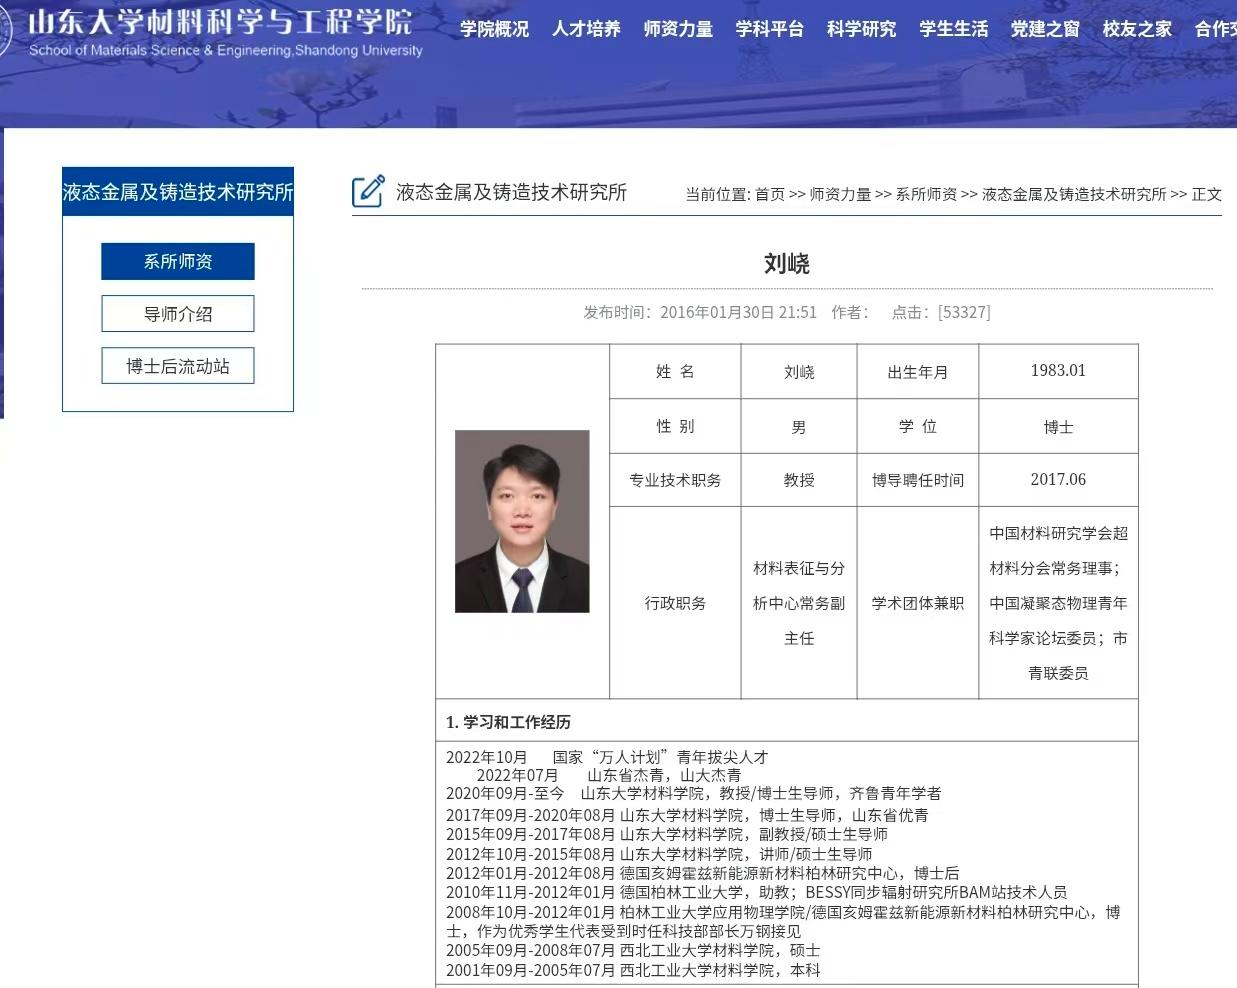1237x988 pixels.
Task: Click the 专业技术职务 label cell
Action: (675, 480)
